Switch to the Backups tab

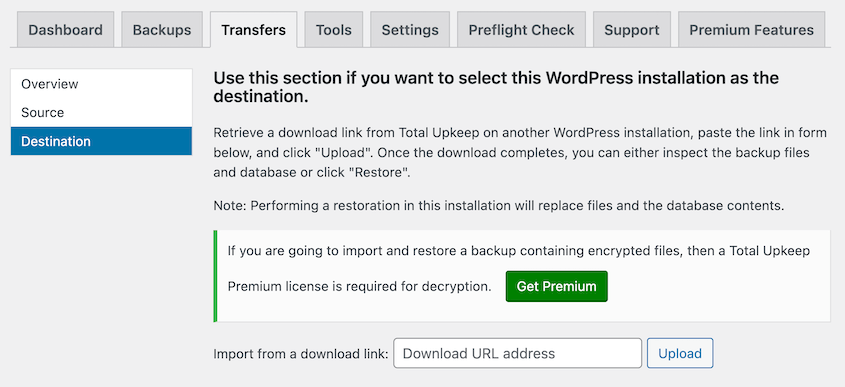(x=162, y=30)
